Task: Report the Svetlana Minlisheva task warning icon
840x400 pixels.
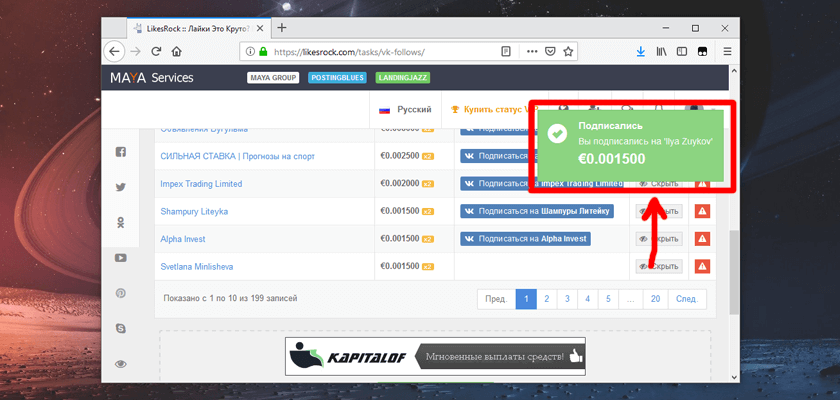Action: (x=702, y=266)
